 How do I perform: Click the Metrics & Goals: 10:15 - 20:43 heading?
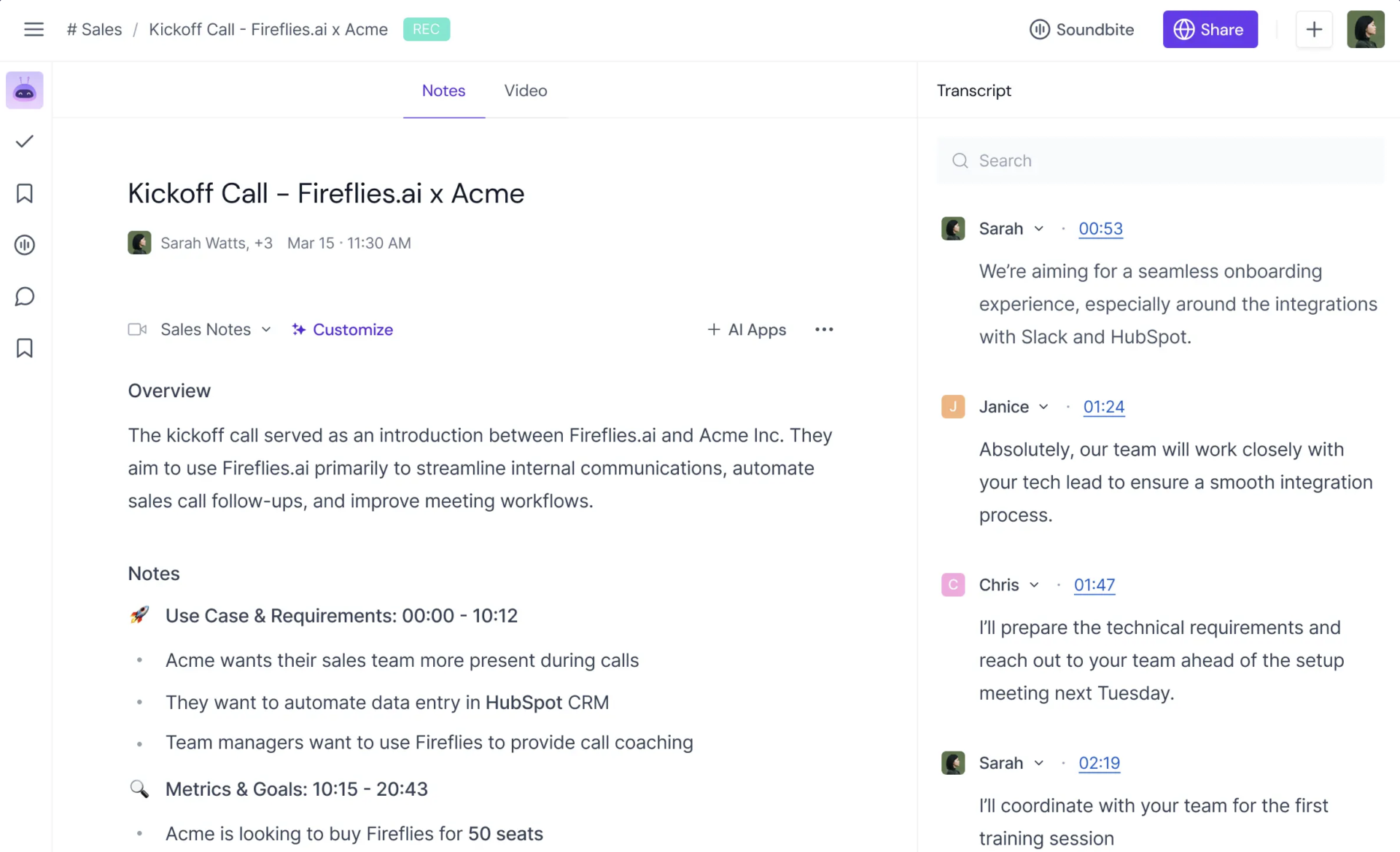pos(296,789)
